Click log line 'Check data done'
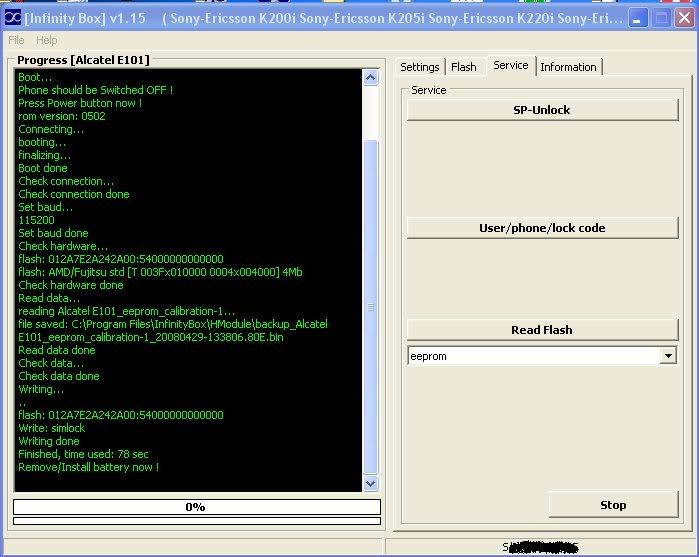This screenshot has height=557, width=699. (x=59, y=376)
